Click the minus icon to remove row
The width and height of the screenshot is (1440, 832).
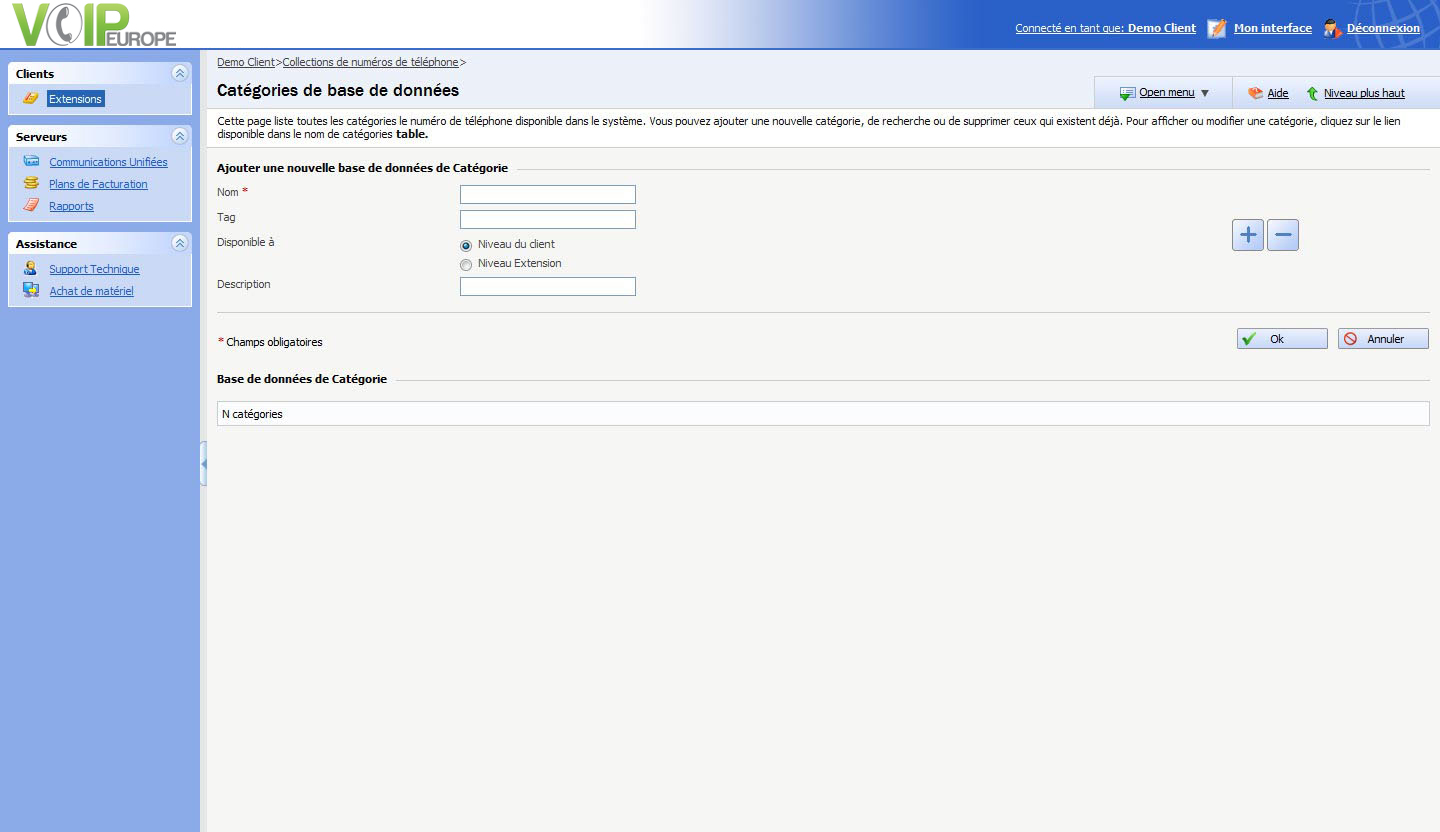point(1283,235)
